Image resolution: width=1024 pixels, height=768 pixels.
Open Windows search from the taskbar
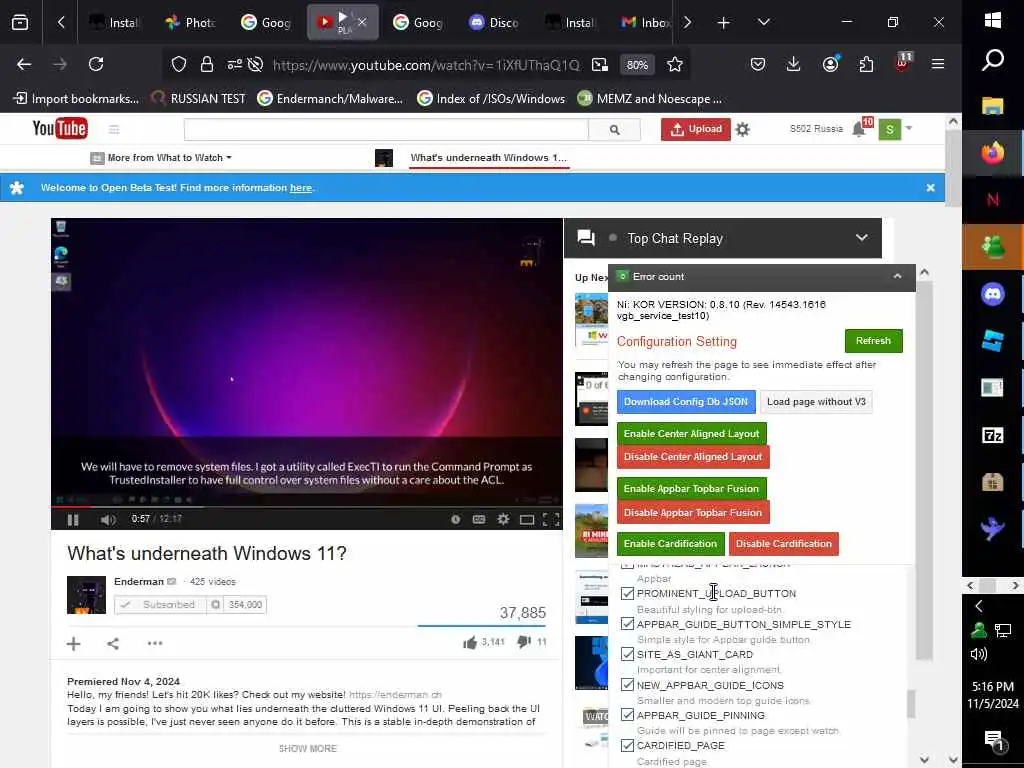993,60
